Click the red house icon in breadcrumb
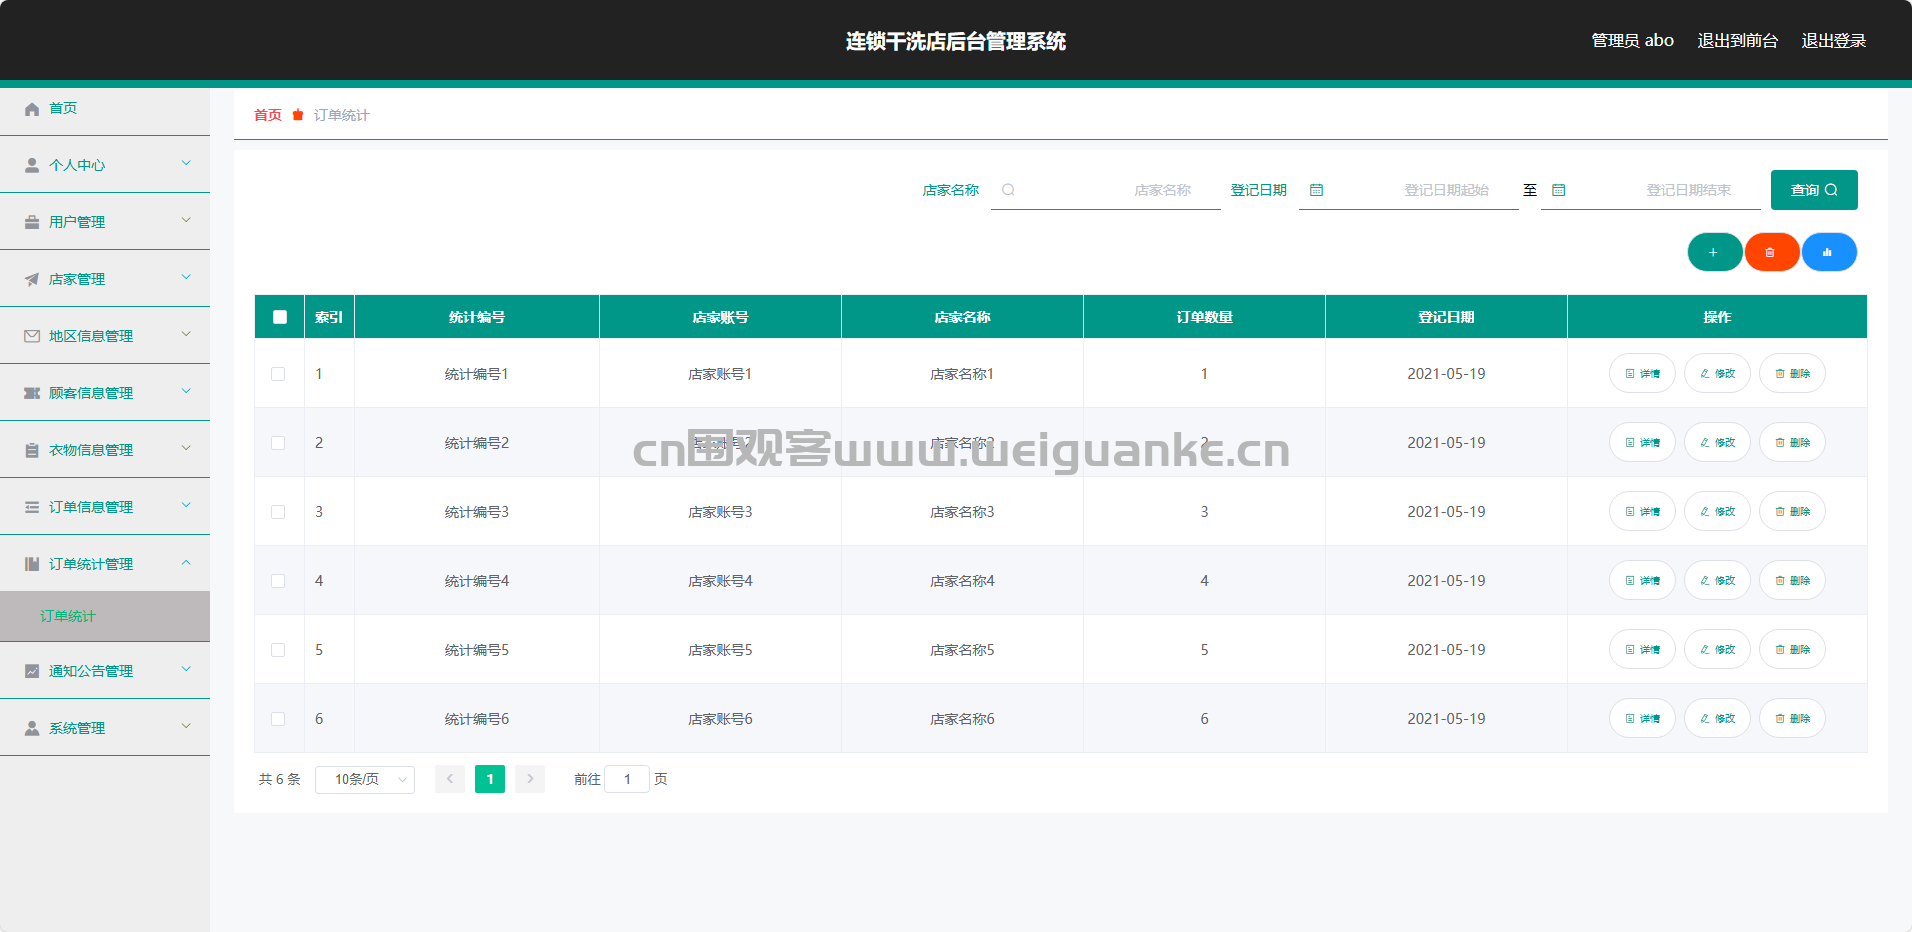1912x932 pixels. click(298, 115)
